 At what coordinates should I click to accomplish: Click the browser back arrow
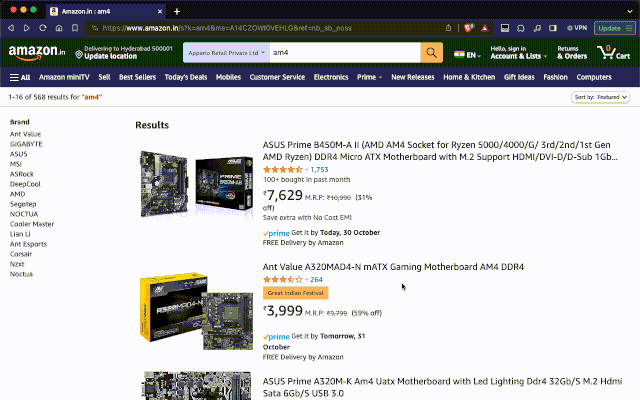click(x=11, y=28)
